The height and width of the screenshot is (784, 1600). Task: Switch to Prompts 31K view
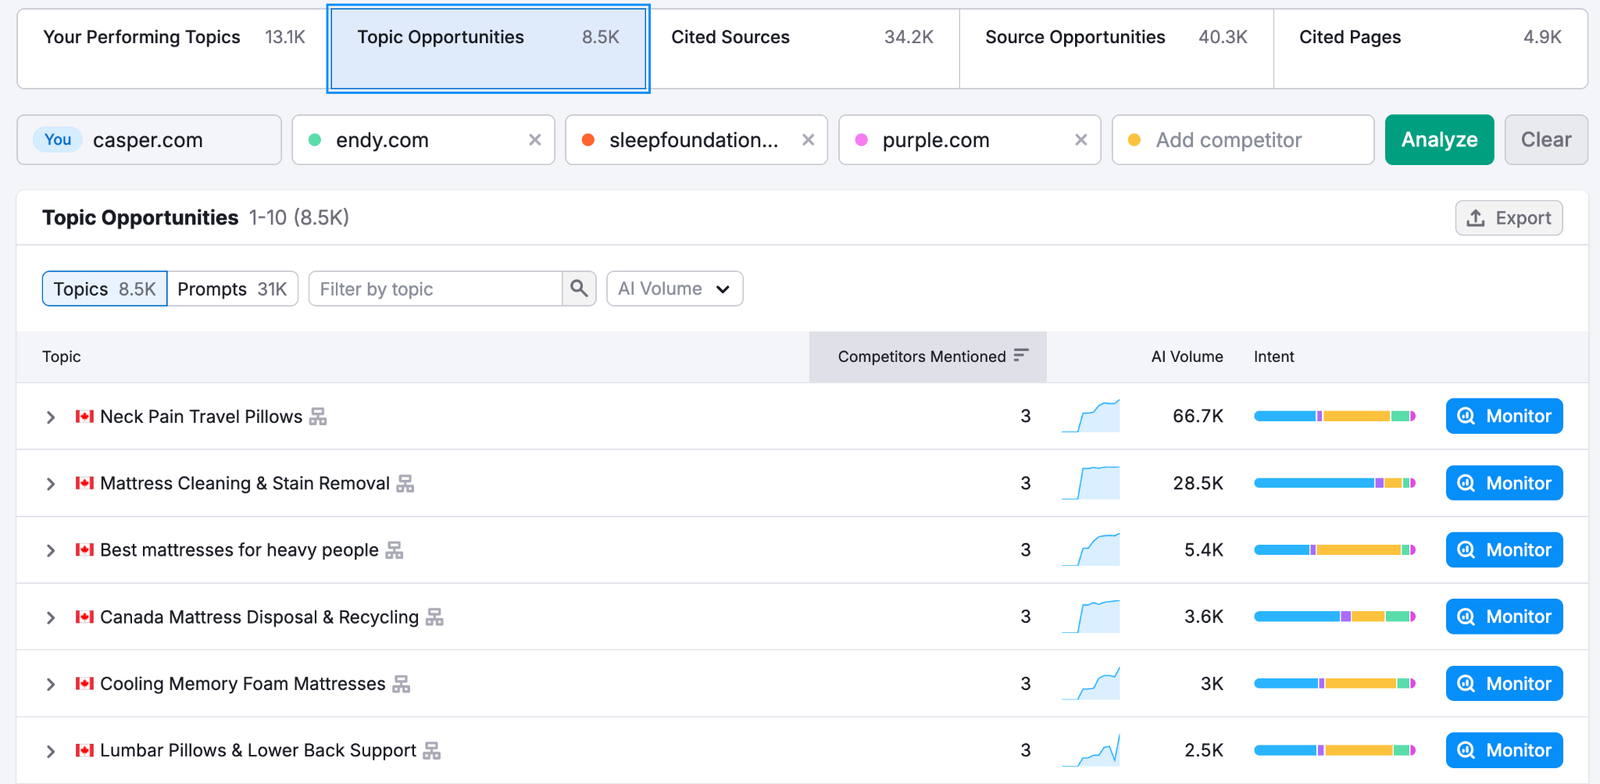click(x=232, y=289)
